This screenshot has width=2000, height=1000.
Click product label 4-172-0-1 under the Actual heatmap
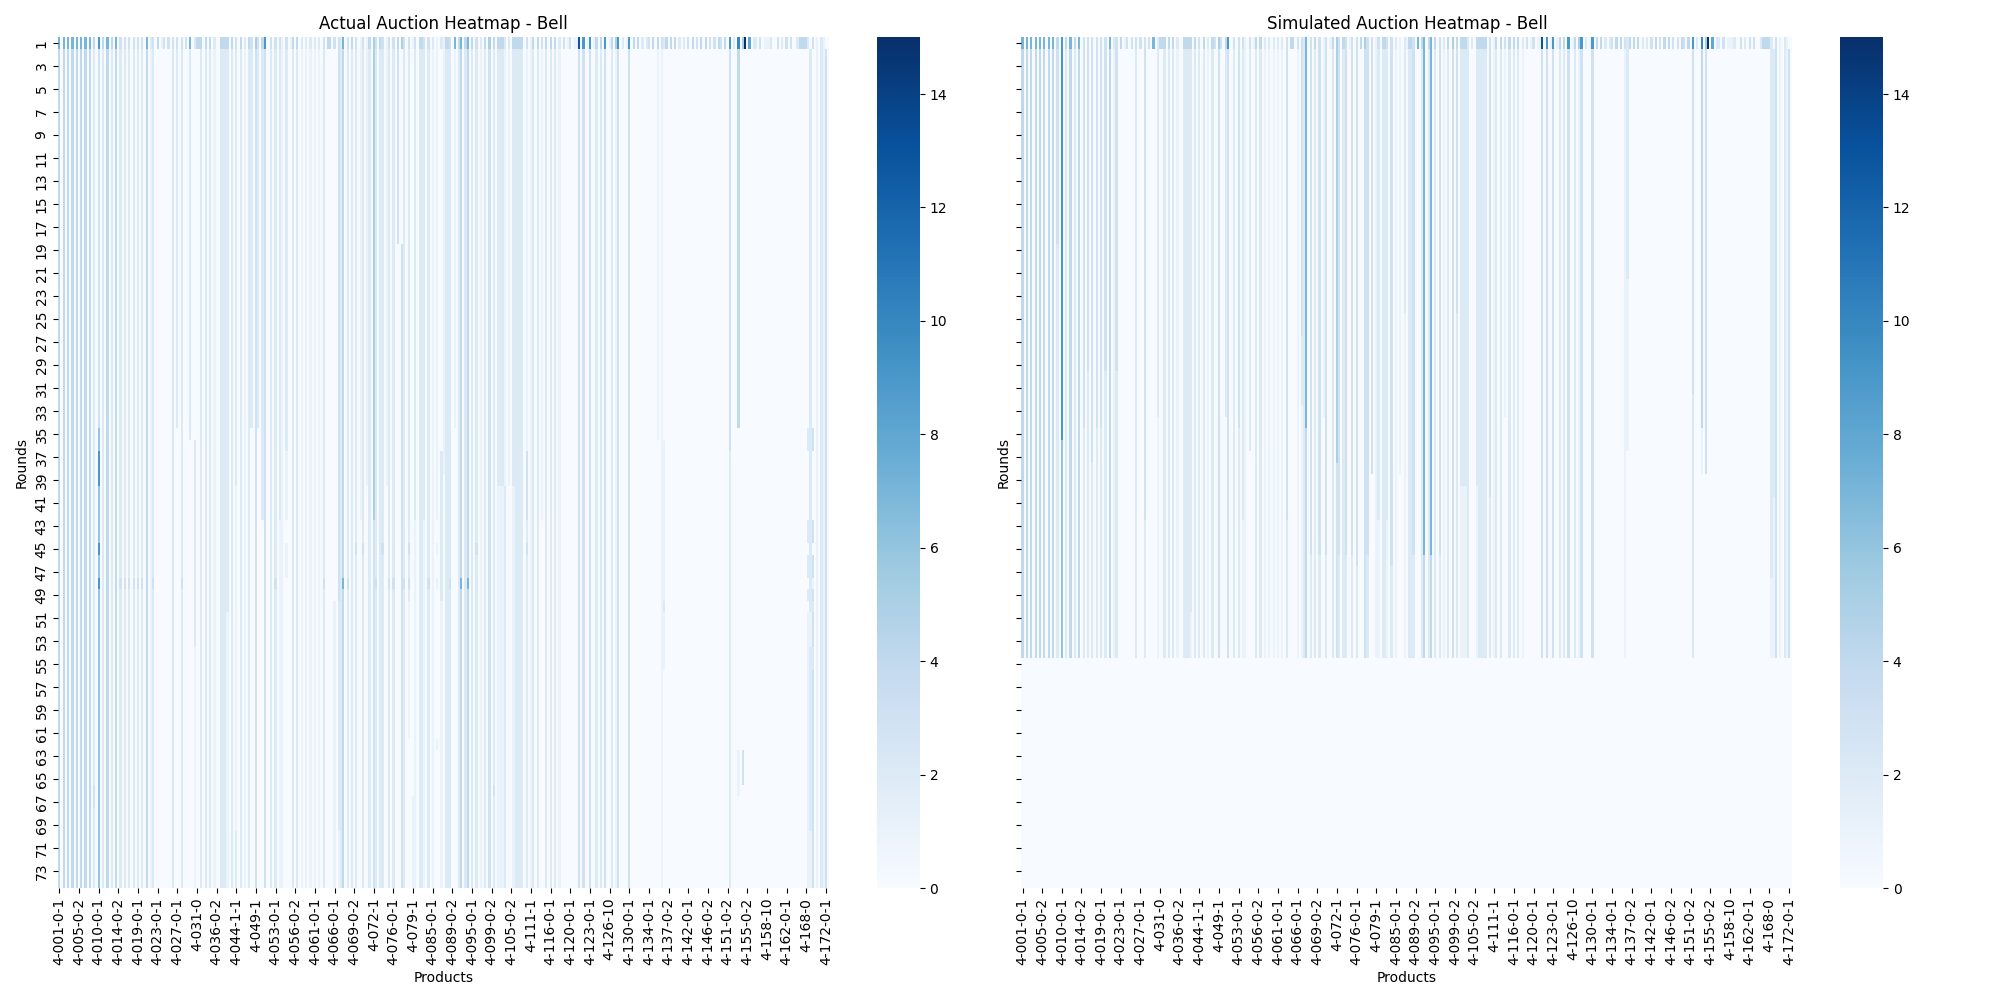(825, 931)
